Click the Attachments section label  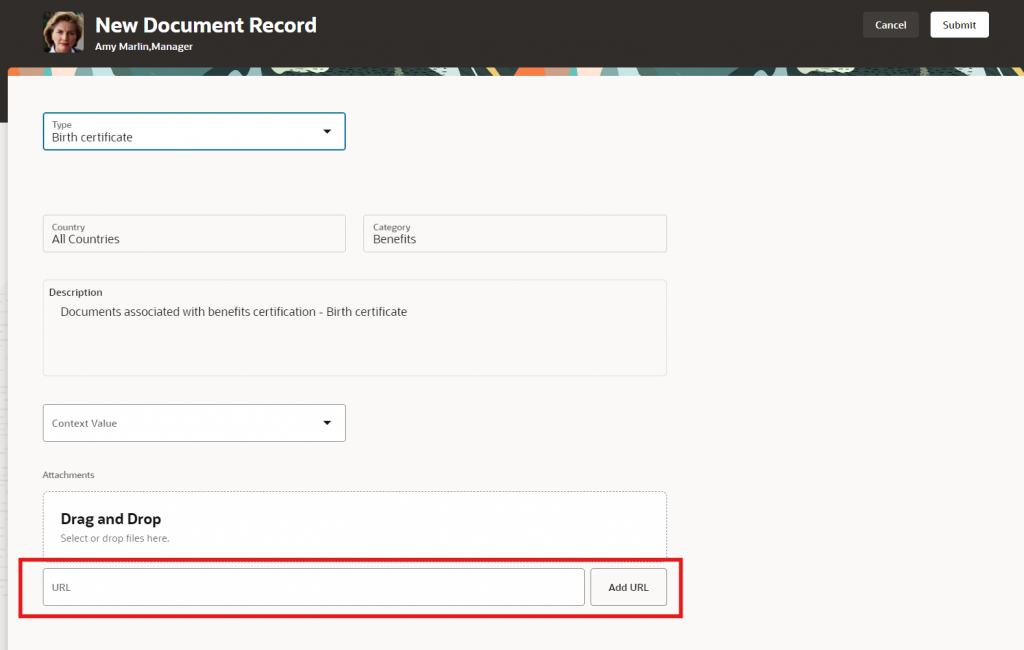(68, 475)
